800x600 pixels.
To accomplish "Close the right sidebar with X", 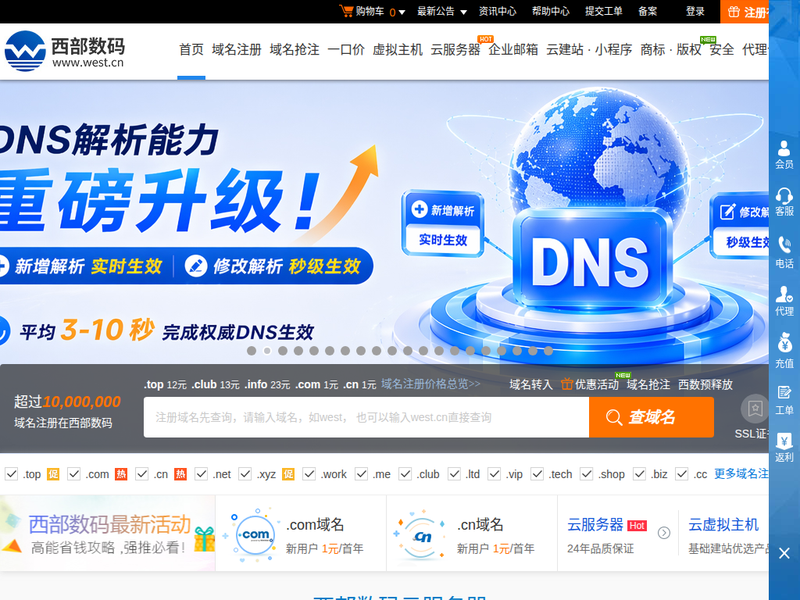I will 784,553.
